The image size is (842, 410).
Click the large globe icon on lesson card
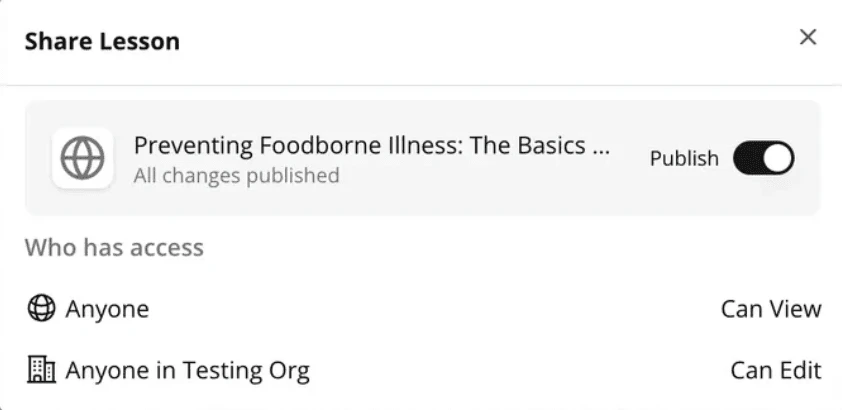[82, 158]
